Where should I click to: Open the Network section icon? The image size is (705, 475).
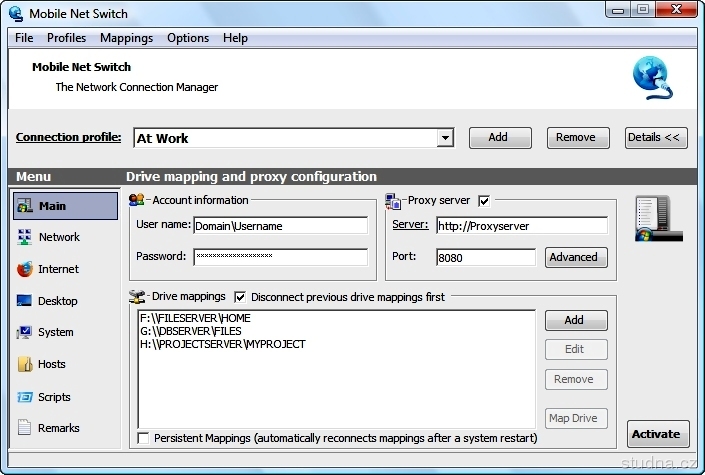(x=24, y=237)
